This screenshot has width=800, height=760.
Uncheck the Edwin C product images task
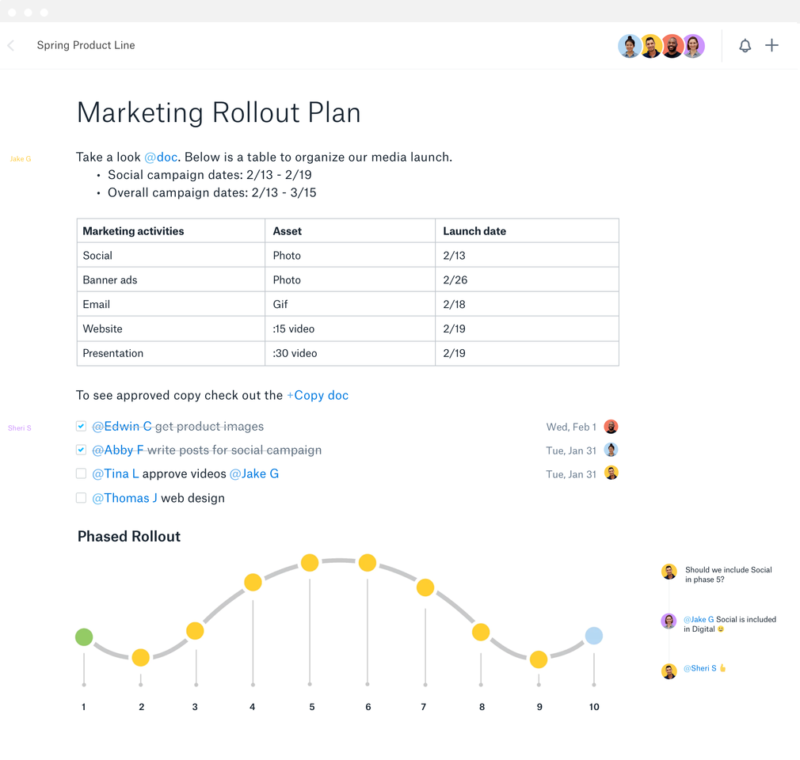pos(81,426)
